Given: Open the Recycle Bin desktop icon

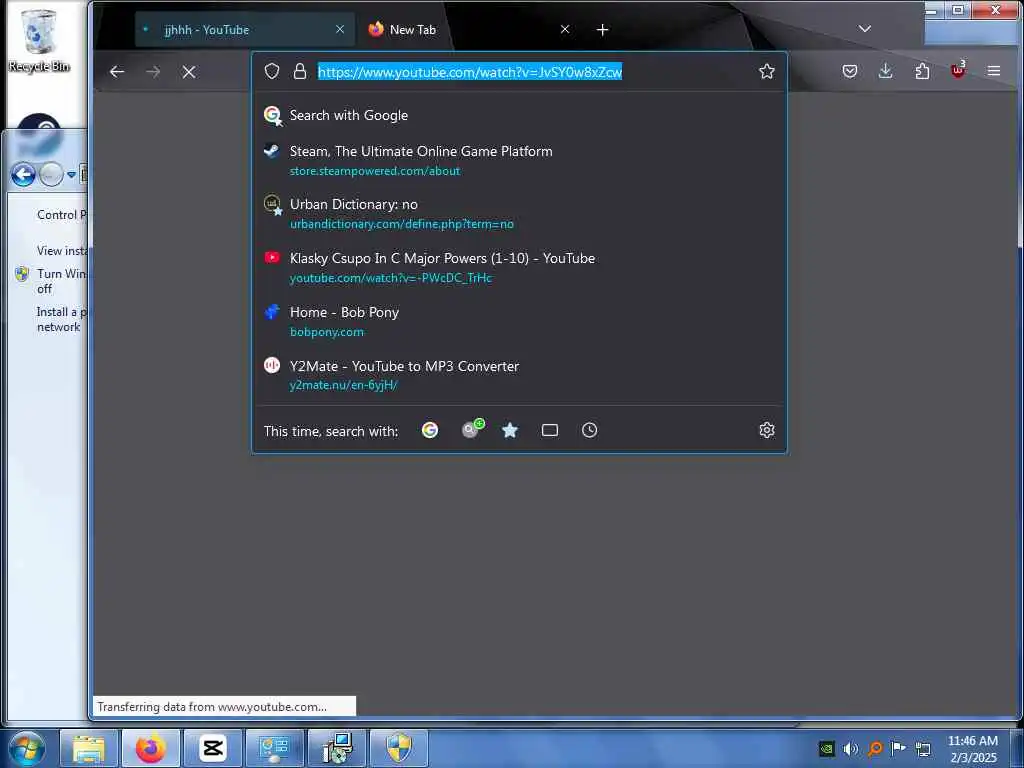Looking at the screenshot, I should [x=39, y=39].
